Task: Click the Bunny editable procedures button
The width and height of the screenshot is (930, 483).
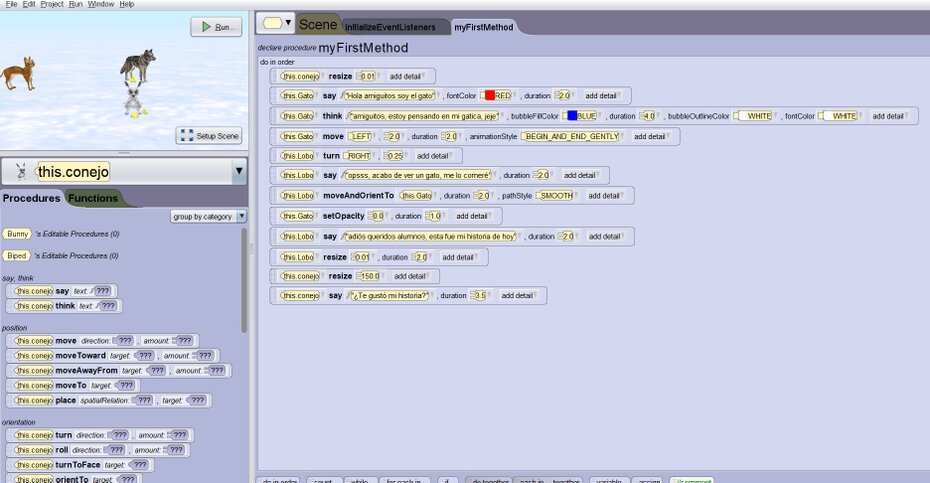Action: (x=17, y=234)
